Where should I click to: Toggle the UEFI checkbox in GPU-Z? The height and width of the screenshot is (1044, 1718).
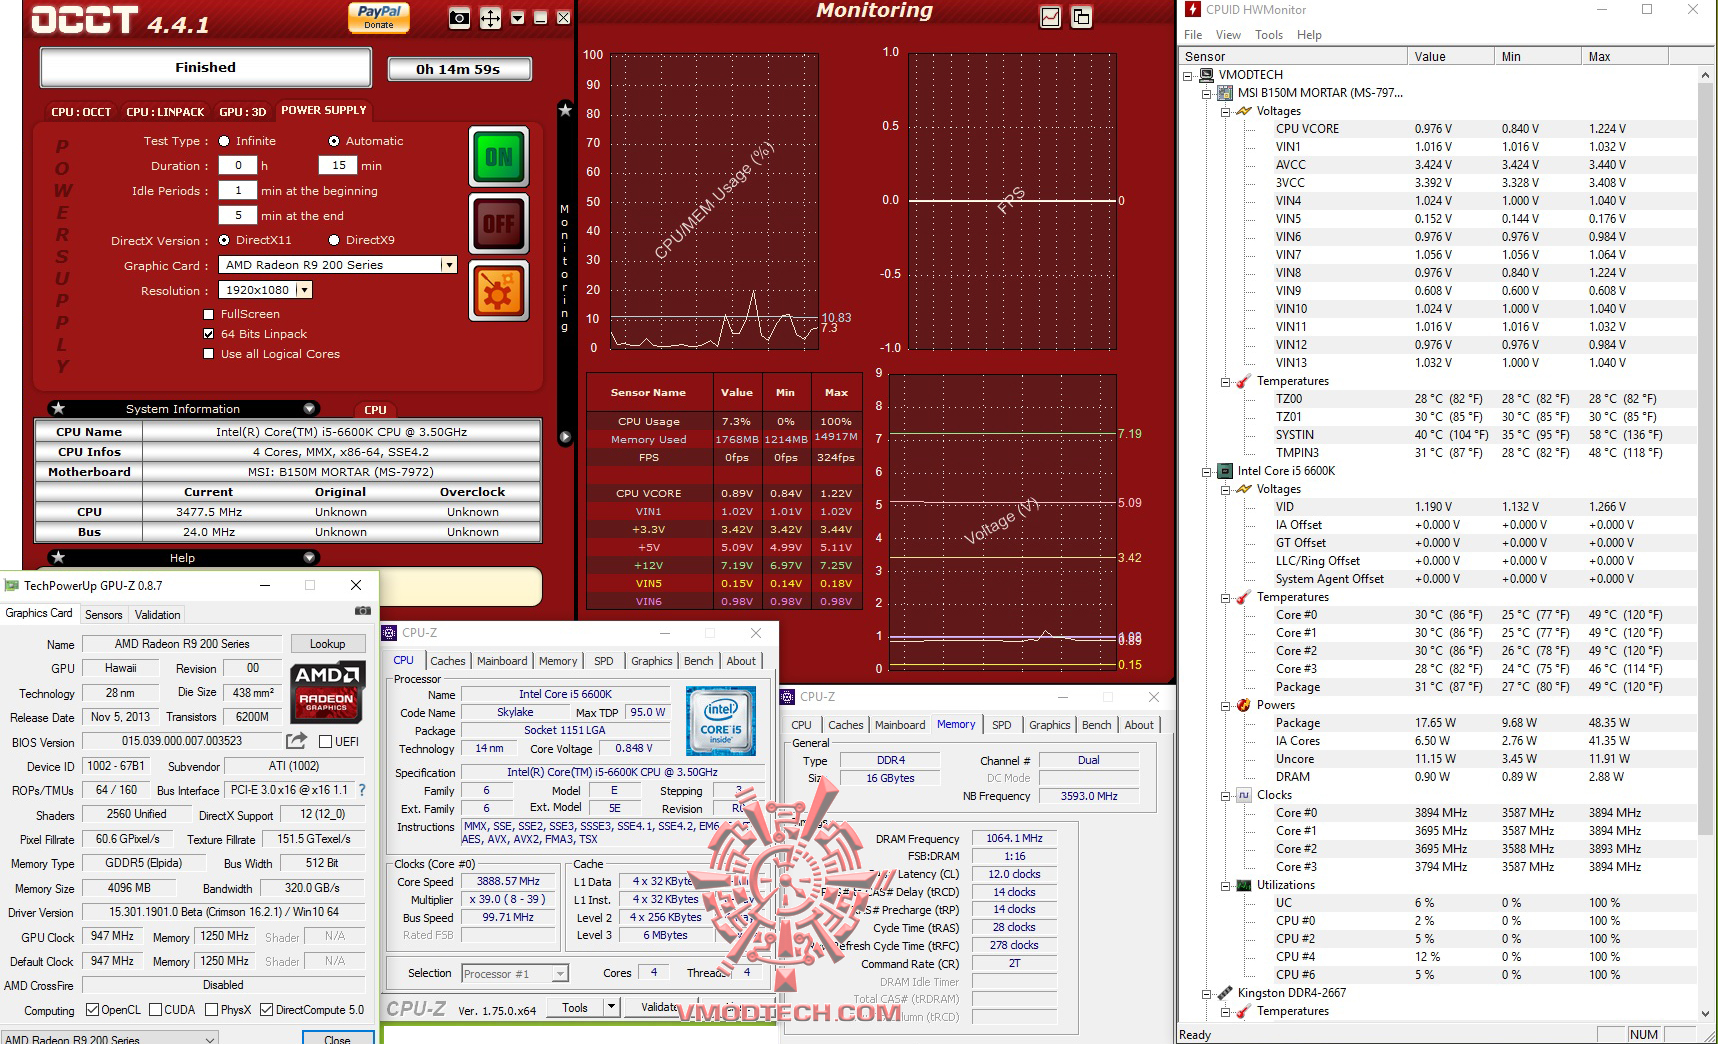(x=325, y=741)
